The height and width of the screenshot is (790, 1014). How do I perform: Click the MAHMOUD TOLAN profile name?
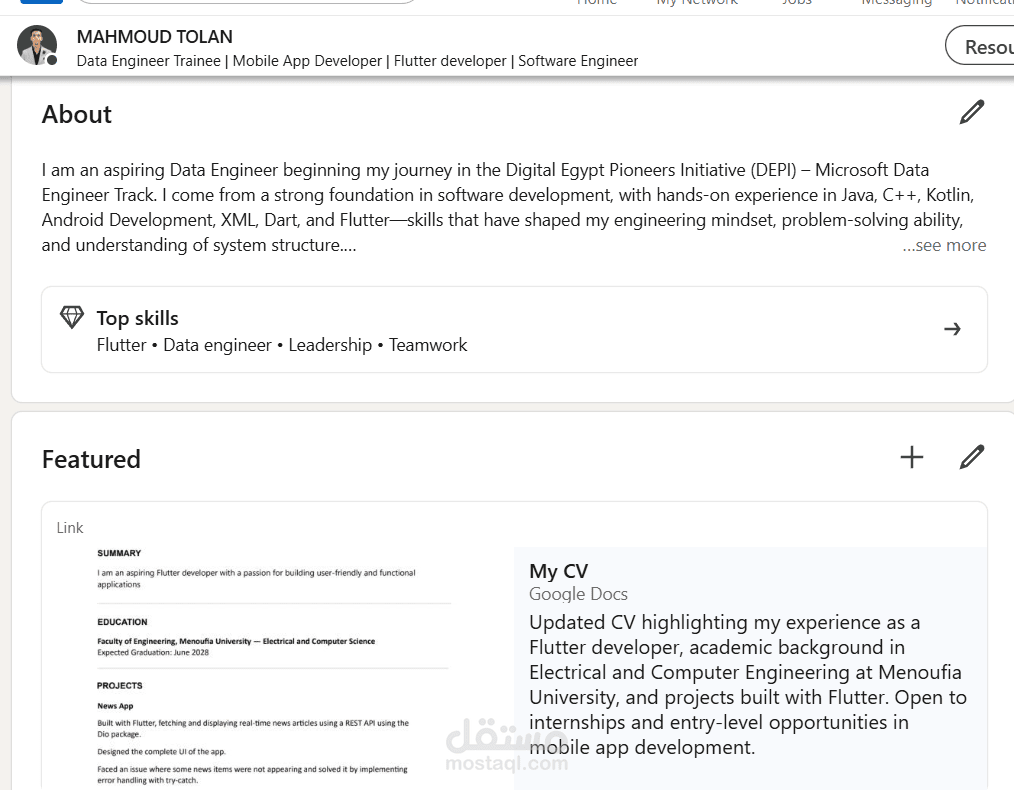pos(155,37)
